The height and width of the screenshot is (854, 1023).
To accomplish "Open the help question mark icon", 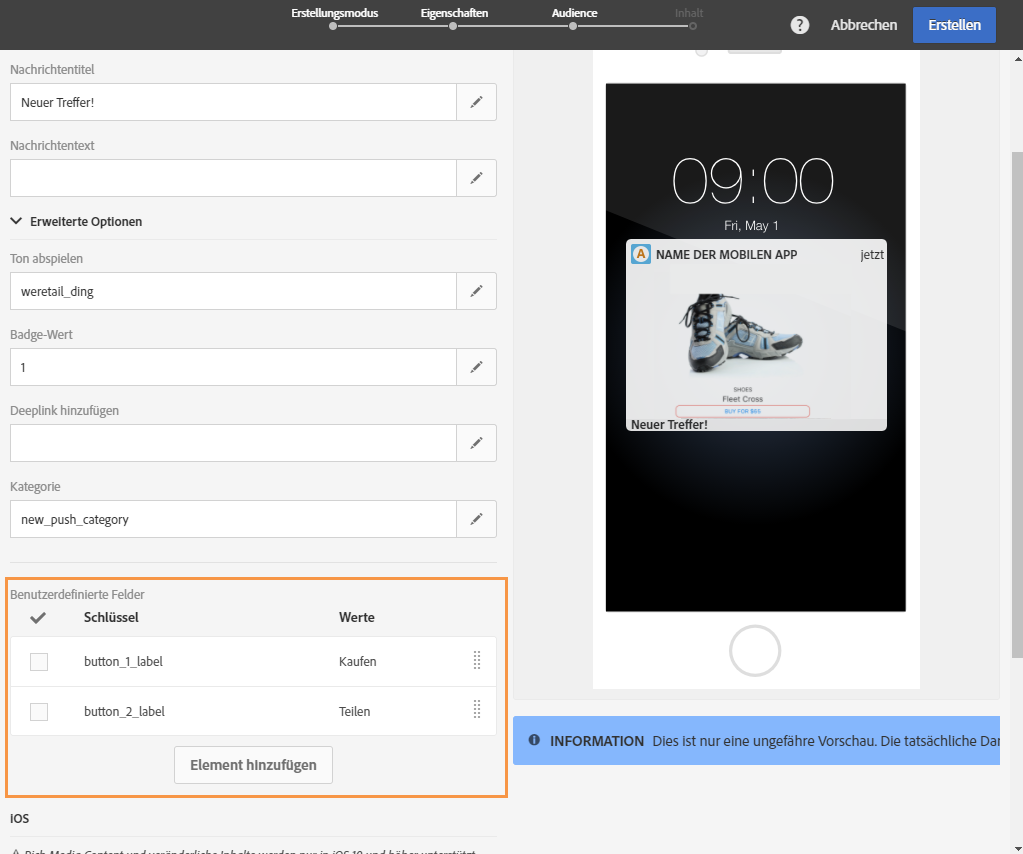I will tap(799, 25).
